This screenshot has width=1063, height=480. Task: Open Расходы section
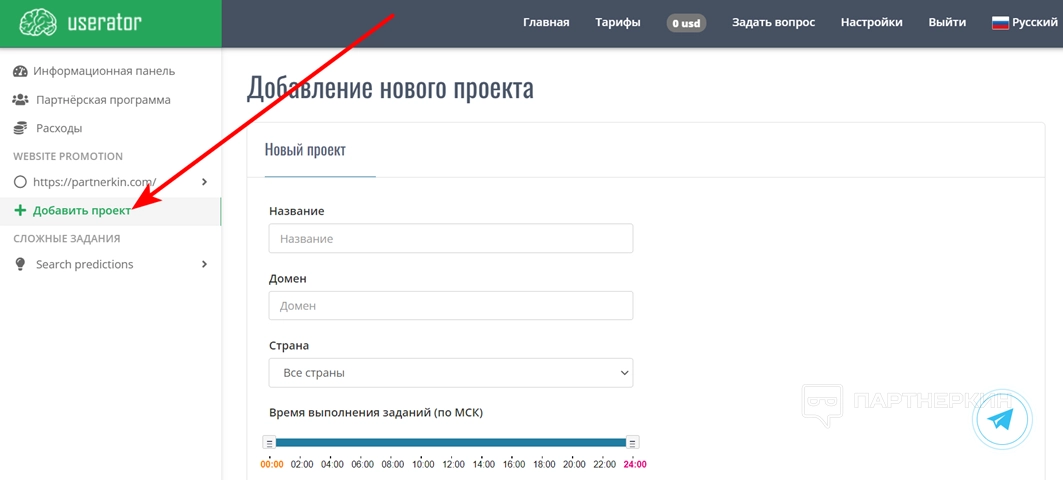[x=59, y=128]
